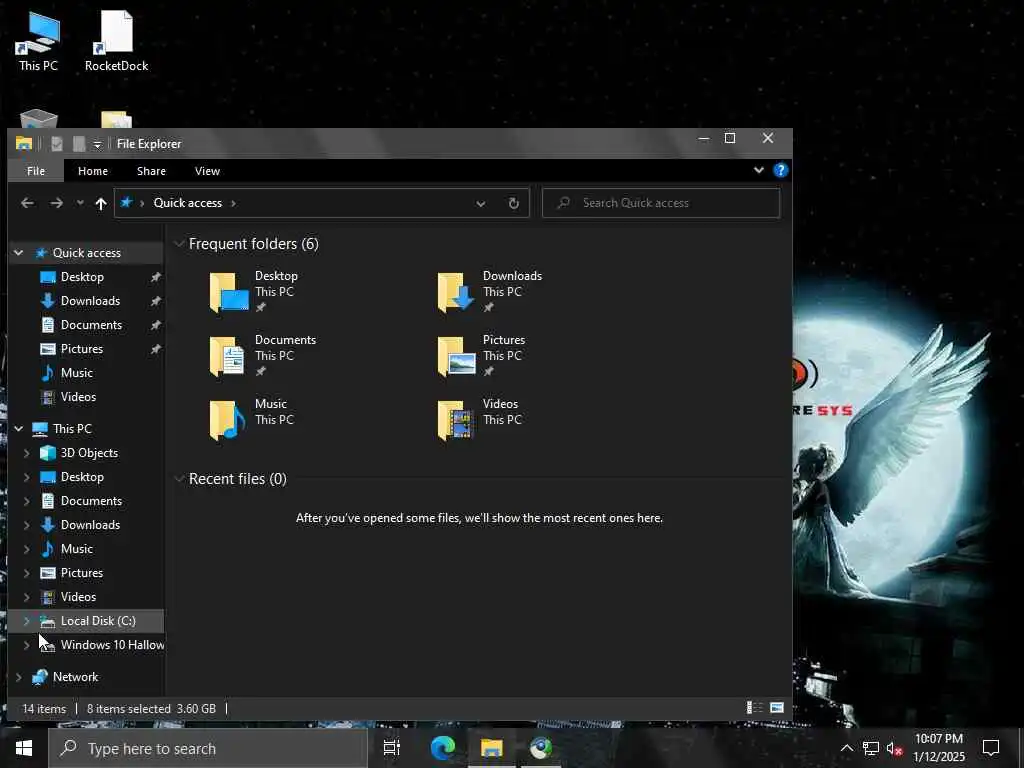Open the Documents folder in Frequent folders
Viewport: 1024px width, 768px height.
pyautogui.click(x=263, y=356)
